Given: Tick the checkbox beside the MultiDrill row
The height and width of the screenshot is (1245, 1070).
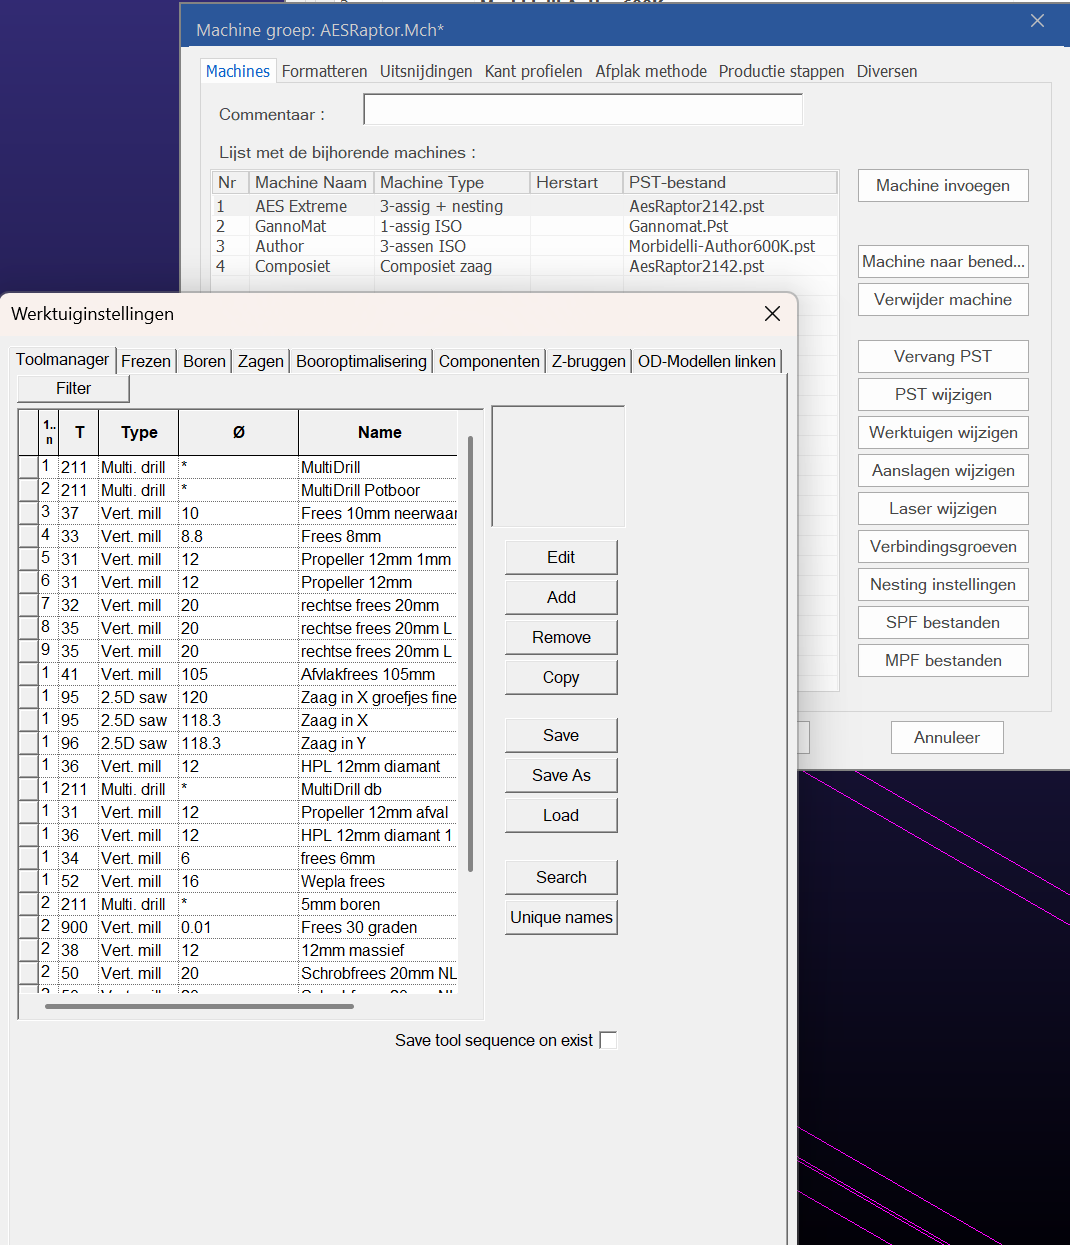Looking at the screenshot, I should click(x=28, y=467).
